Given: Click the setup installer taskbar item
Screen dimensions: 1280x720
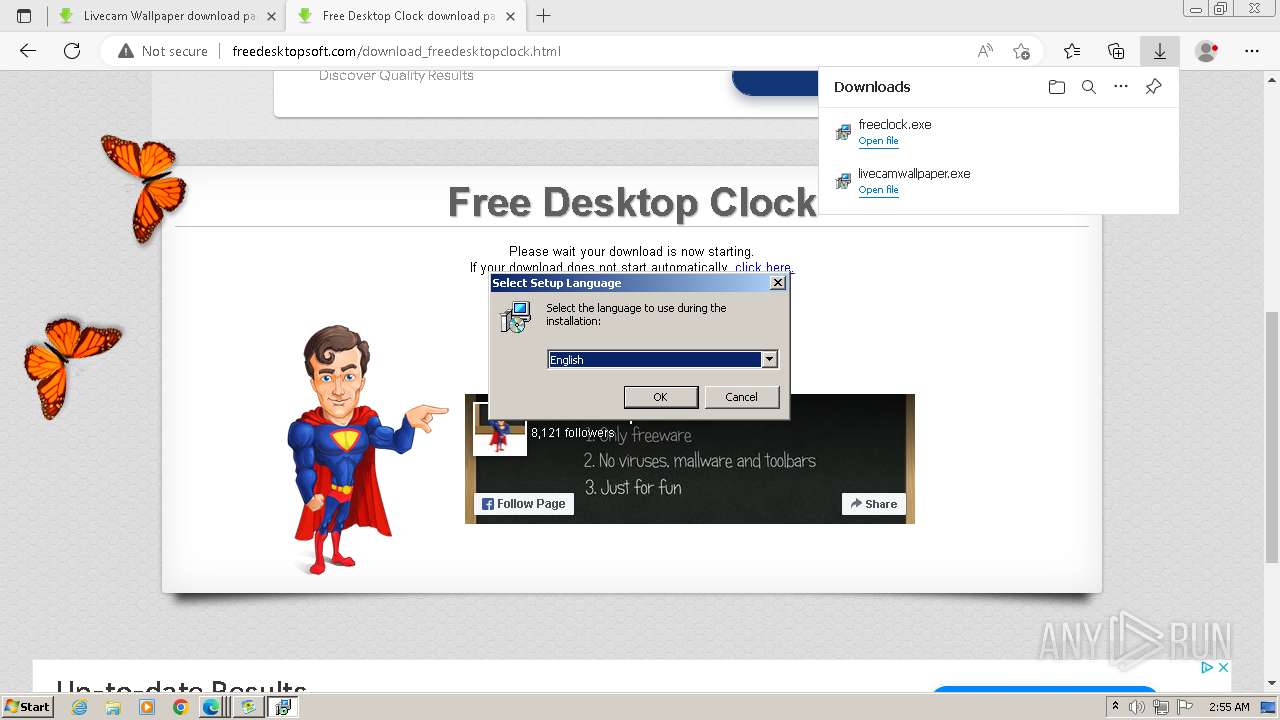Looking at the screenshot, I should 283,707.
